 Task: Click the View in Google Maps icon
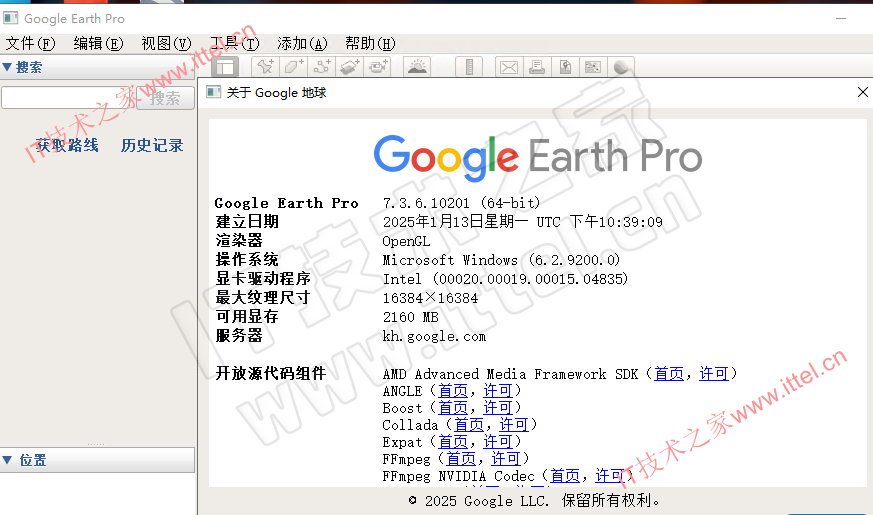click(593, 67)
